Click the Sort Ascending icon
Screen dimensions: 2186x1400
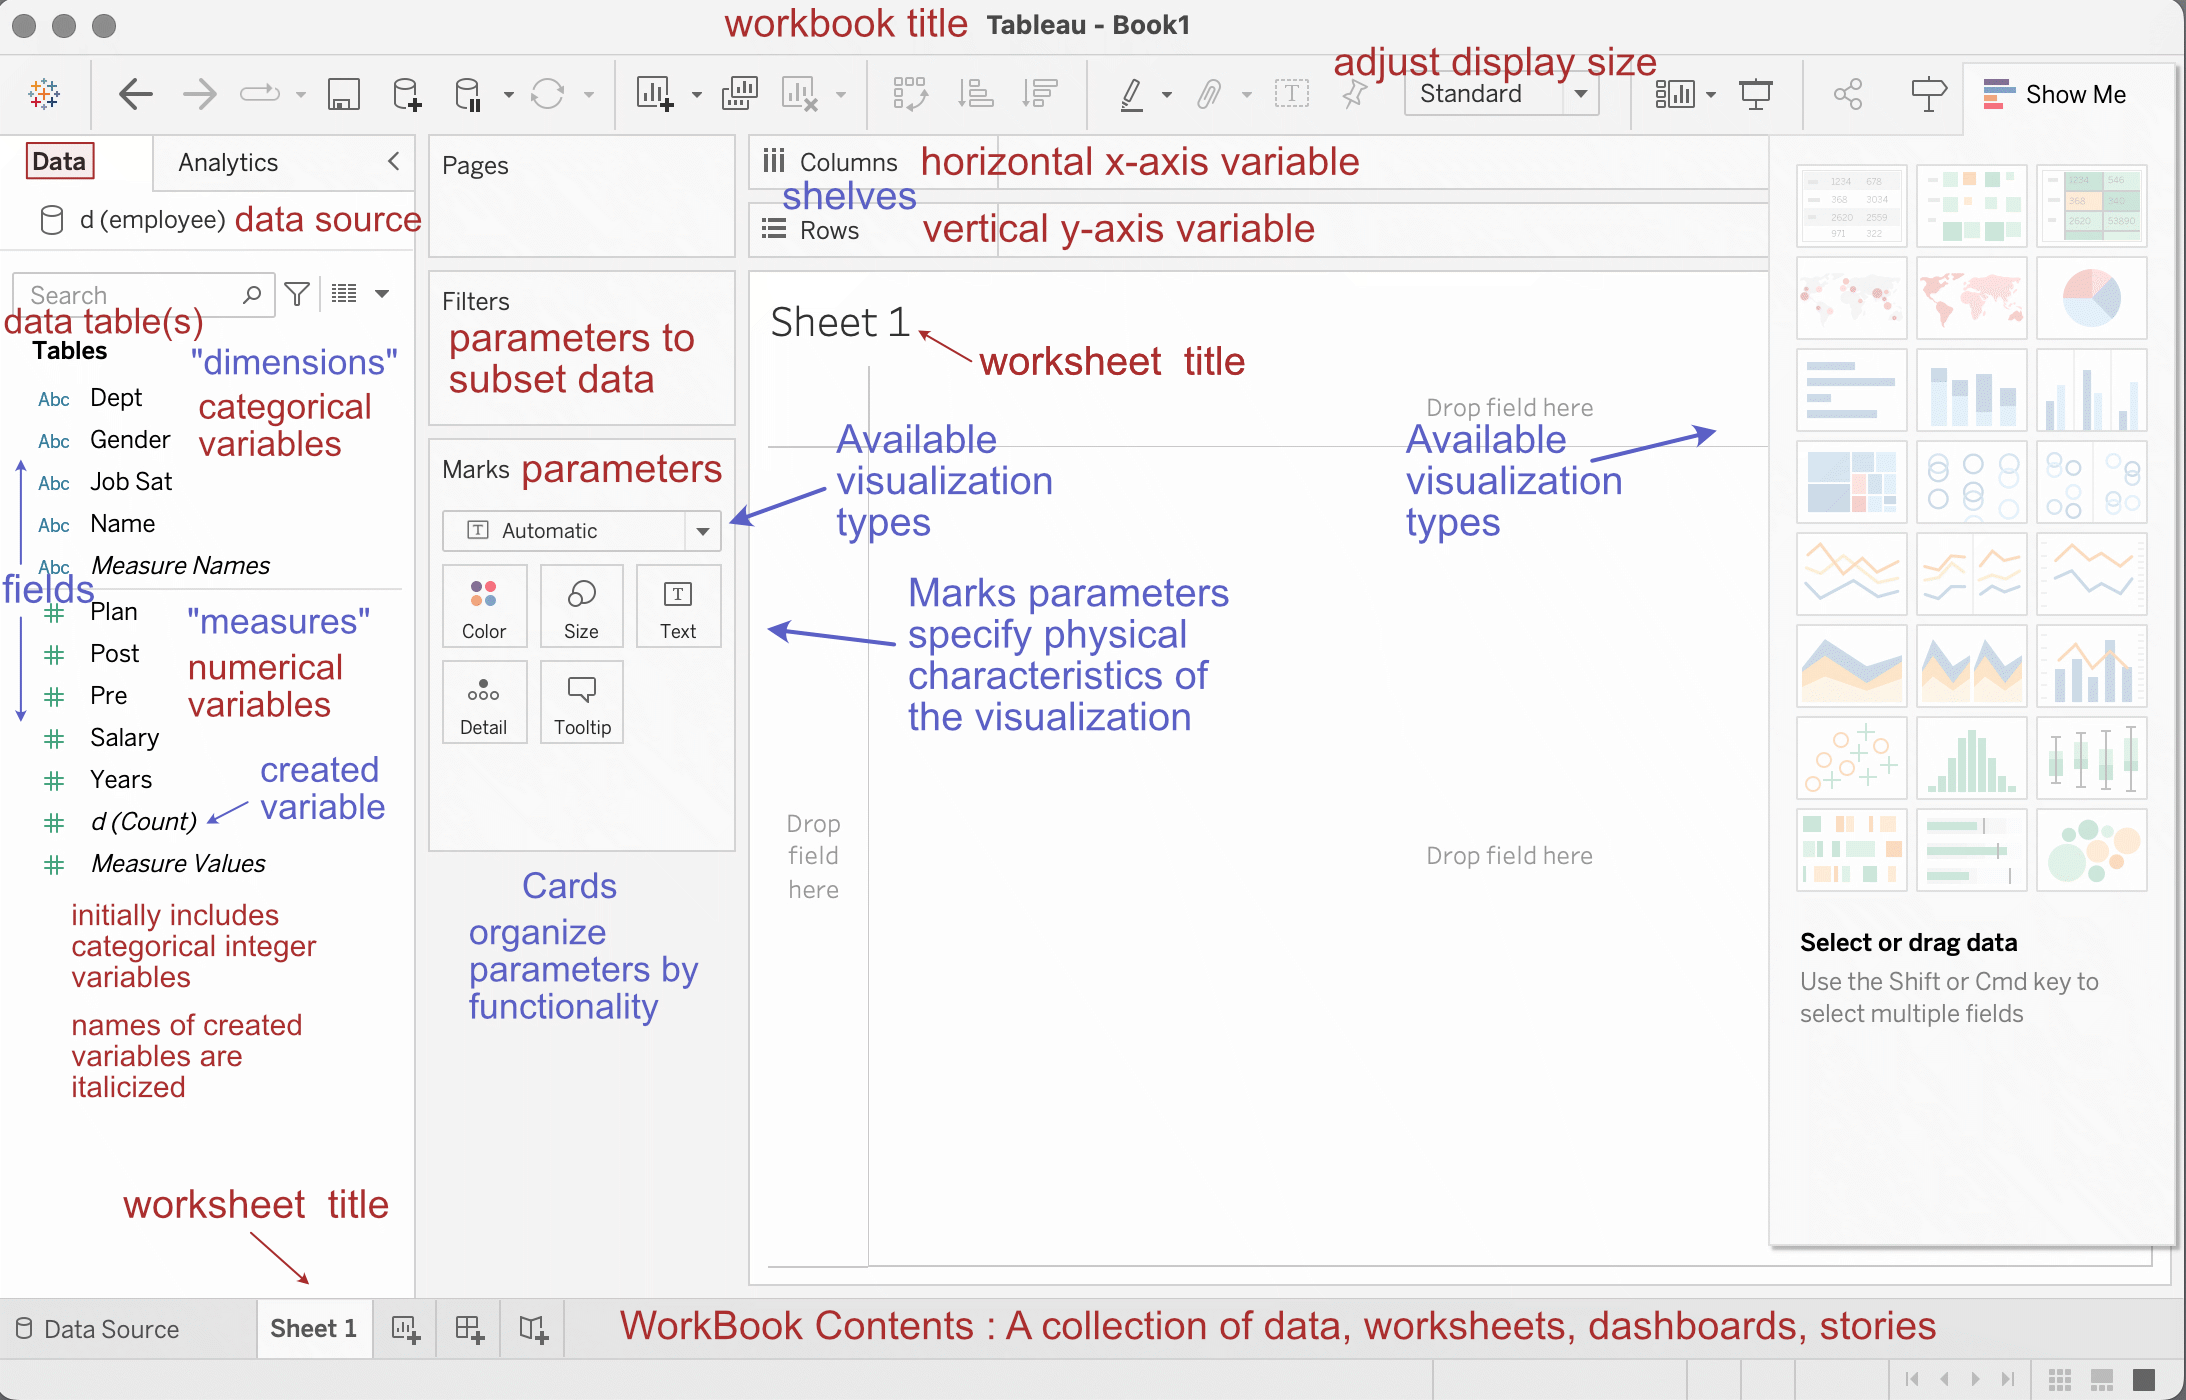(975, 95)
